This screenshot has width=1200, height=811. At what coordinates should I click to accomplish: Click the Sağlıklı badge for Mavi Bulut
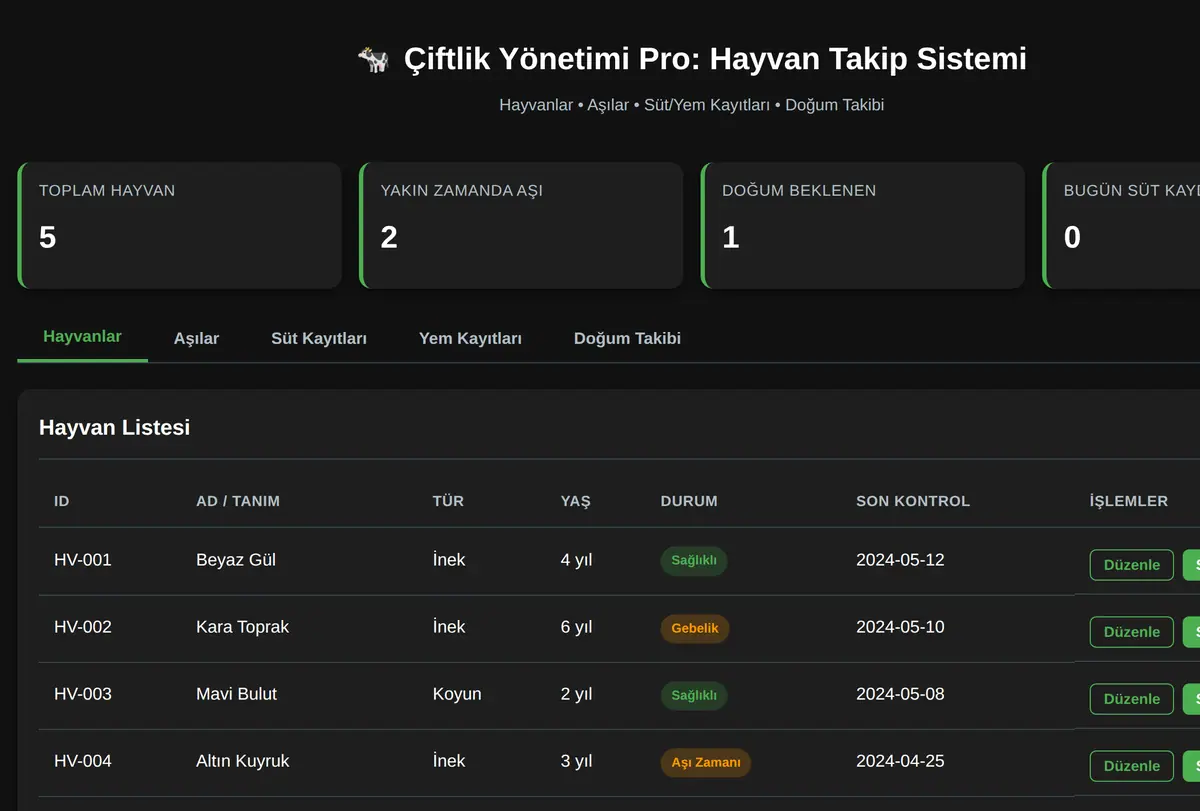(694, 696)
